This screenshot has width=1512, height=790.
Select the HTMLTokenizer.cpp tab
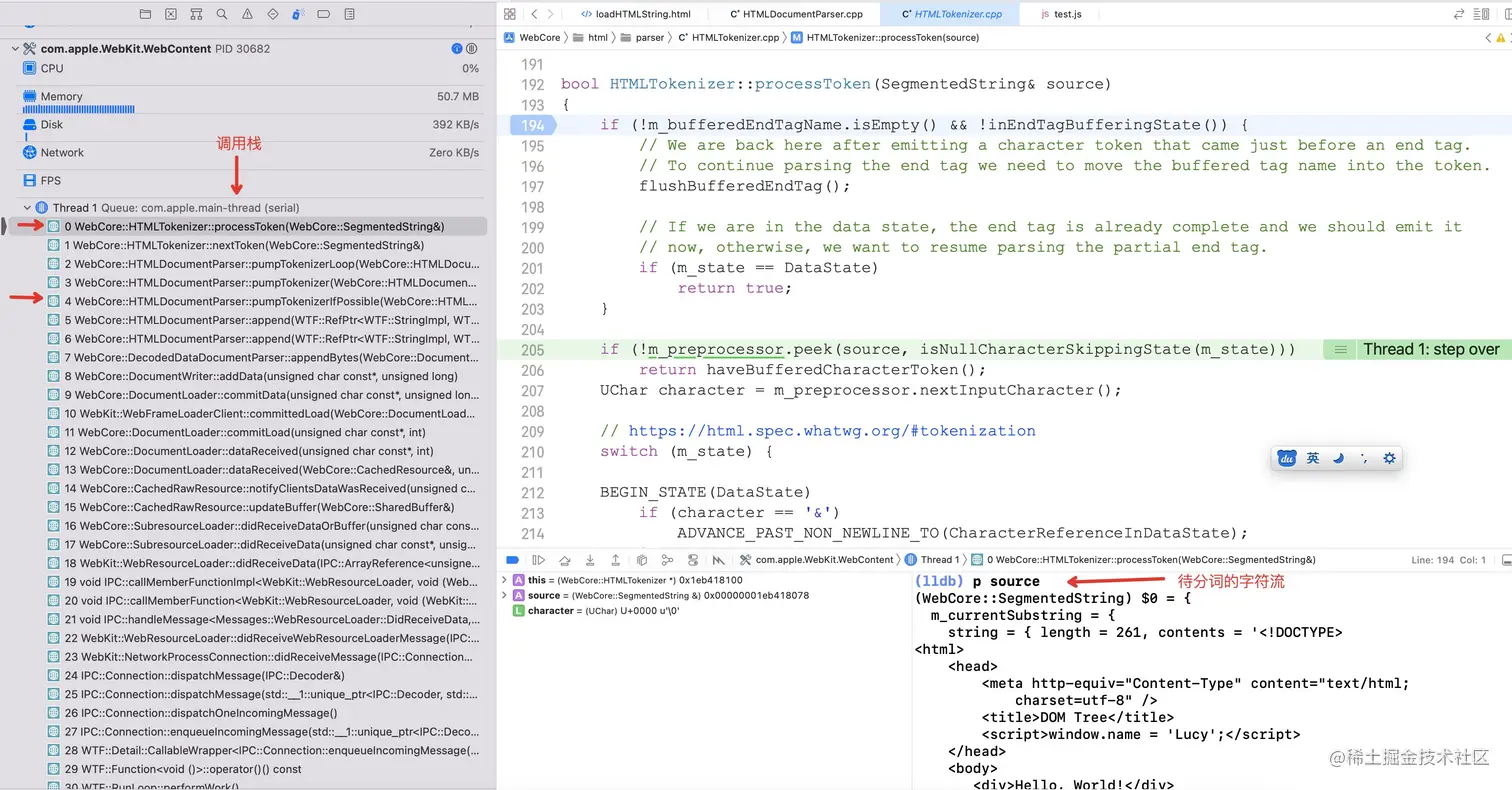(x=951, y=14)
